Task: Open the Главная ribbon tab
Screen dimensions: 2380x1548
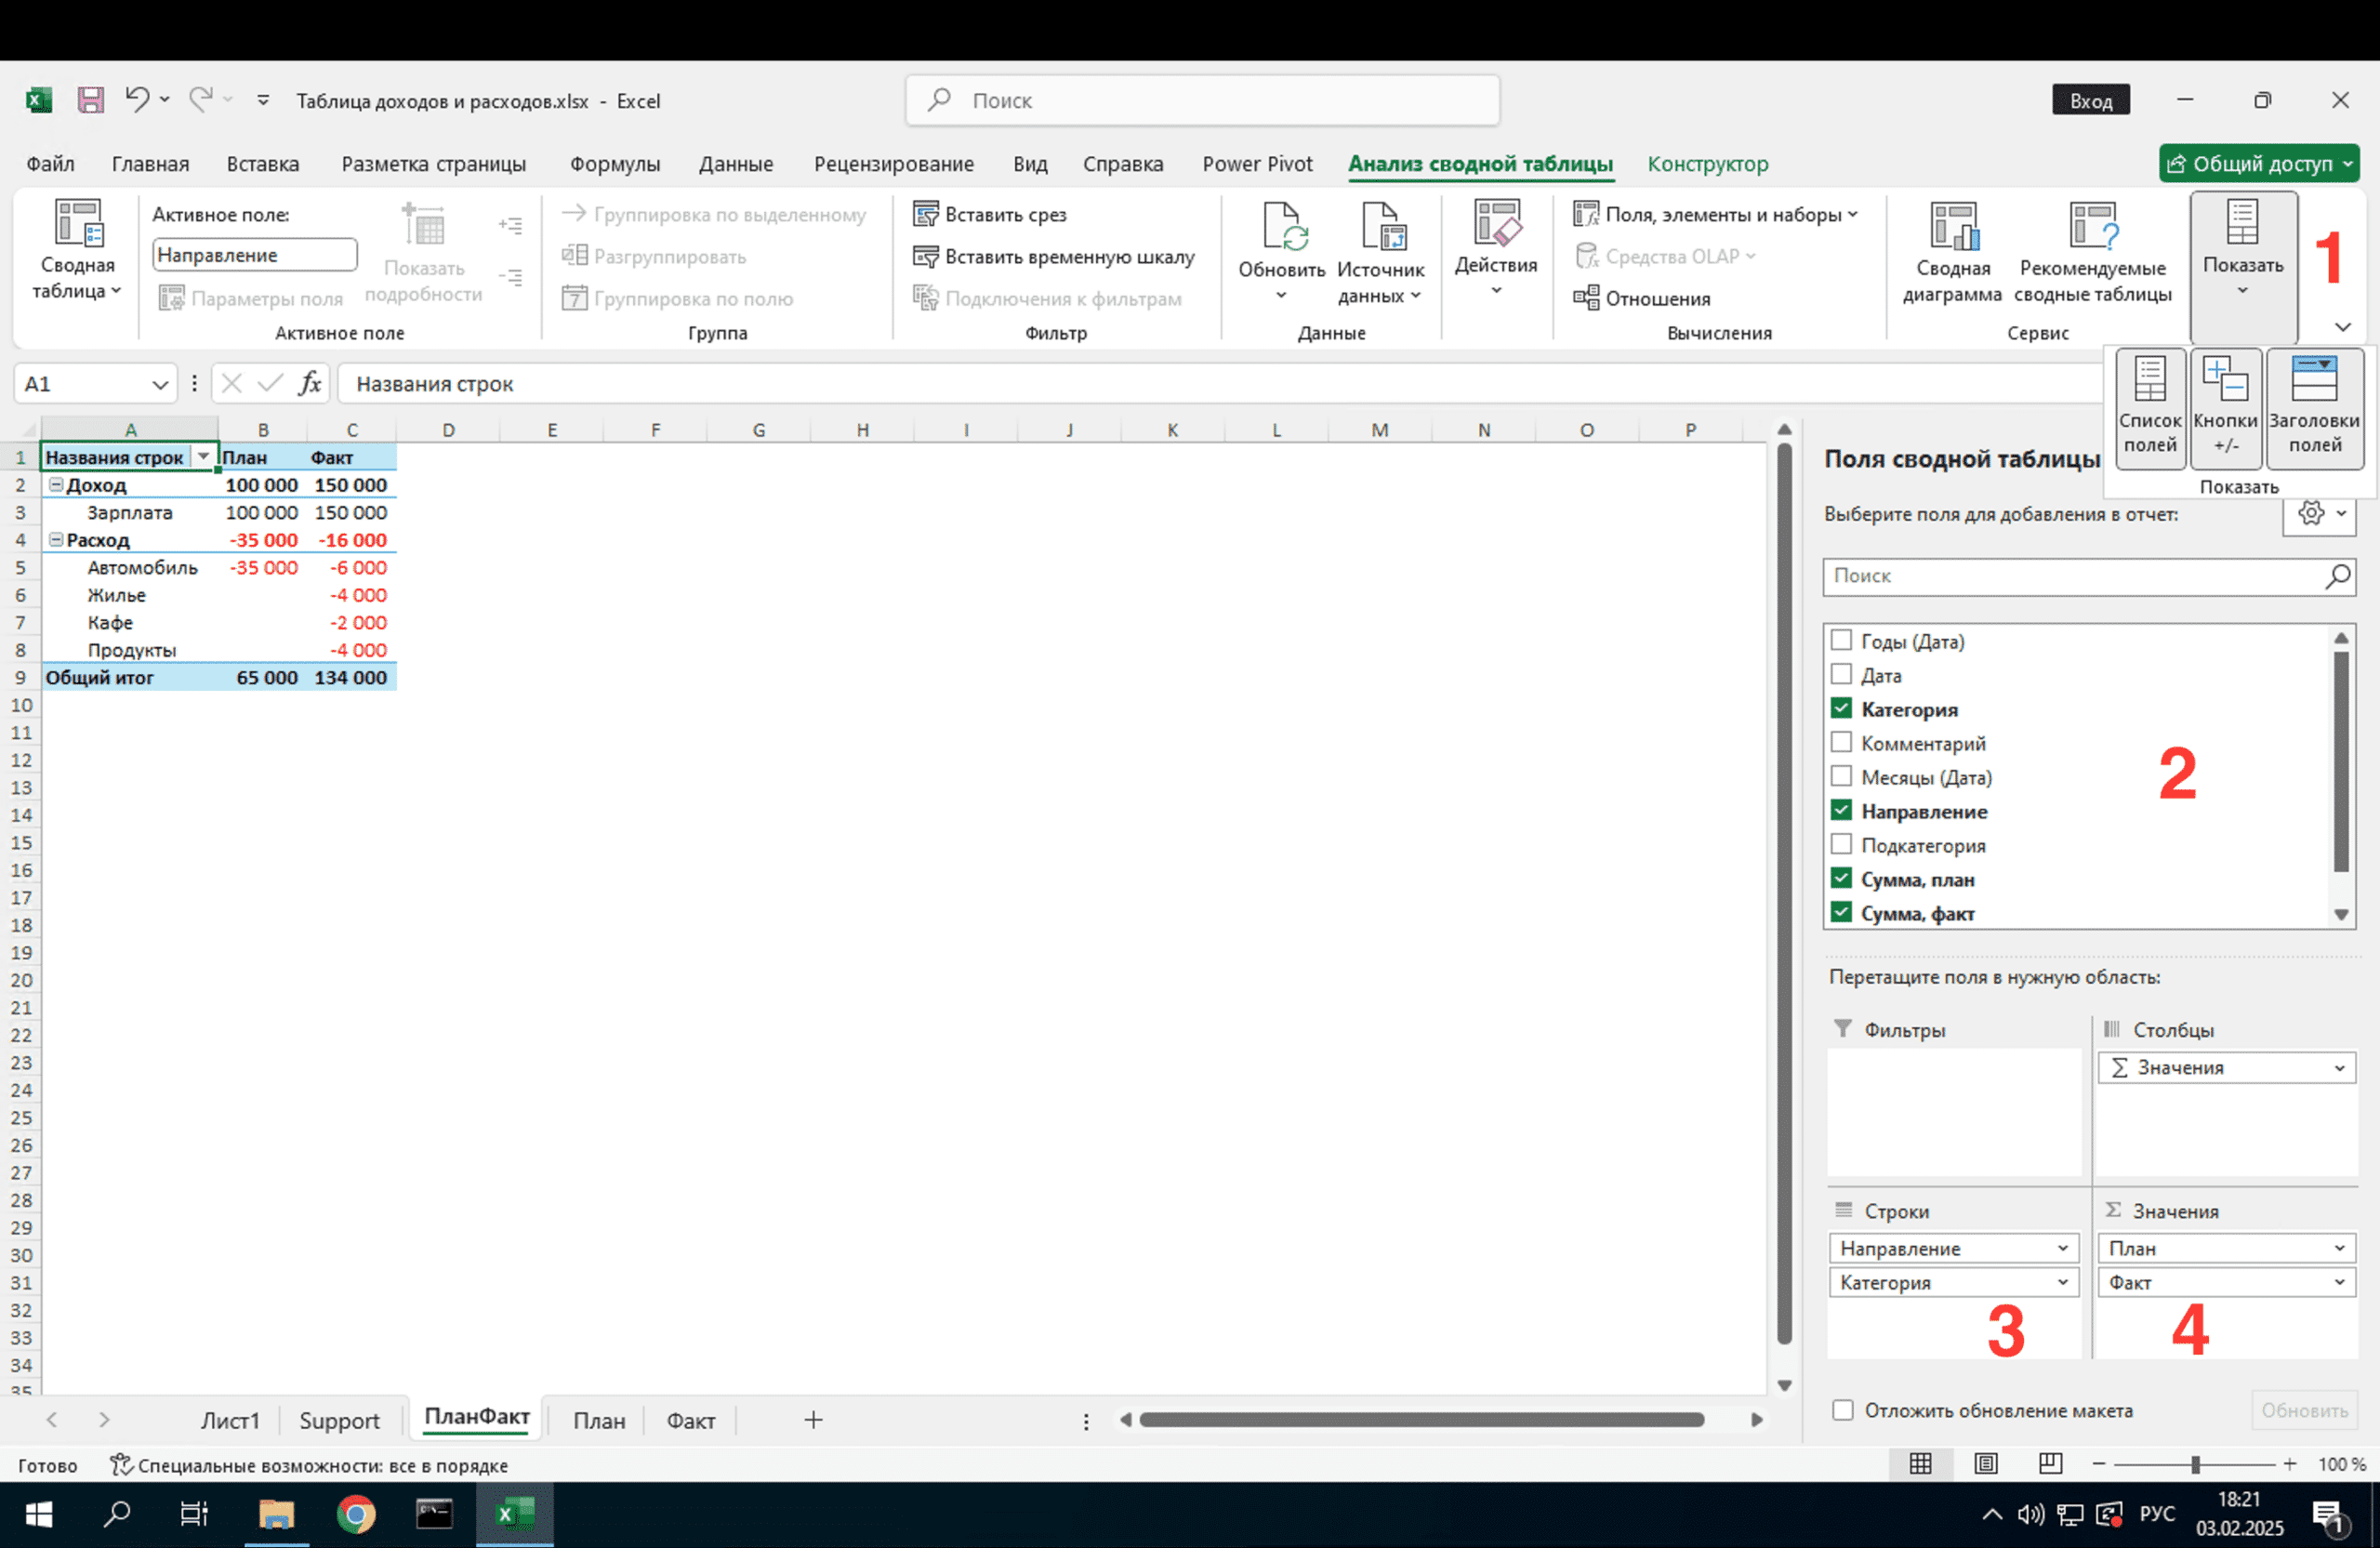Action: 150,164
